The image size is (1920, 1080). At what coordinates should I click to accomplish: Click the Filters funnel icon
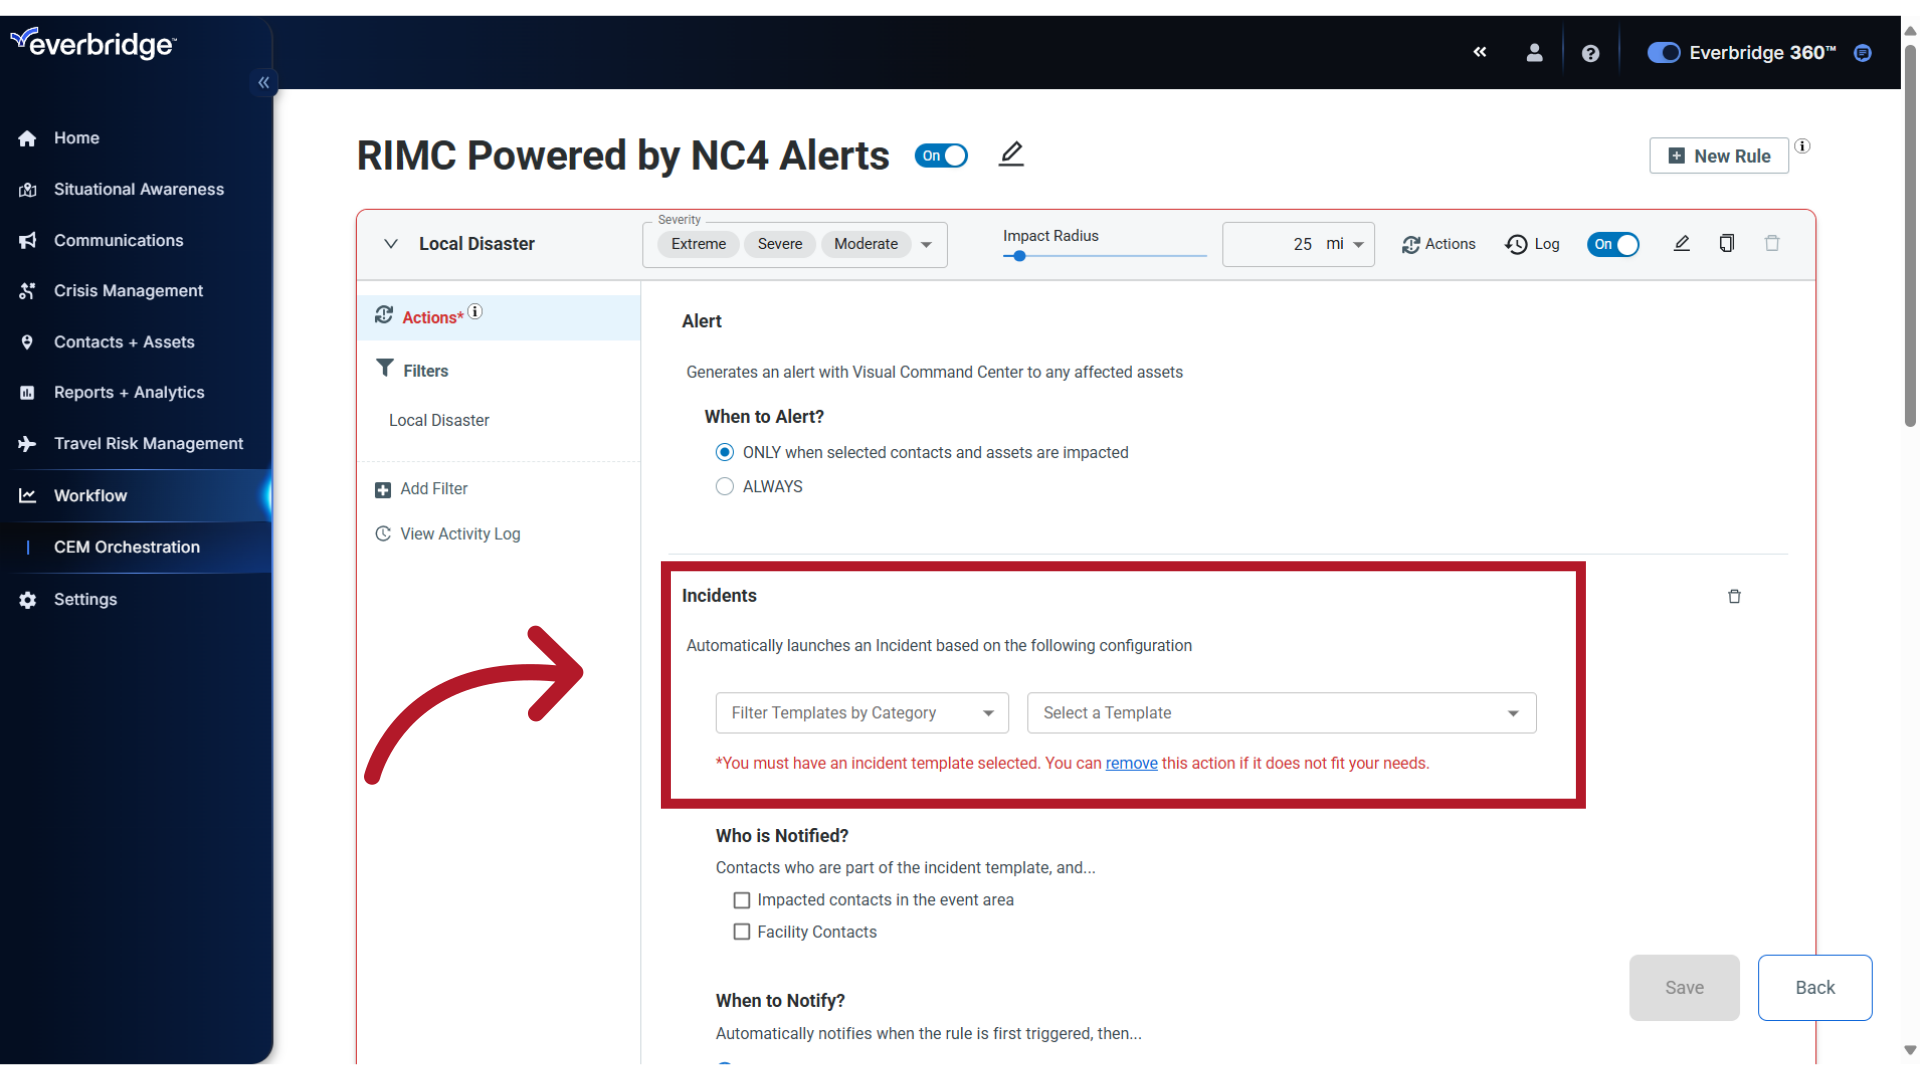point(385,368)
